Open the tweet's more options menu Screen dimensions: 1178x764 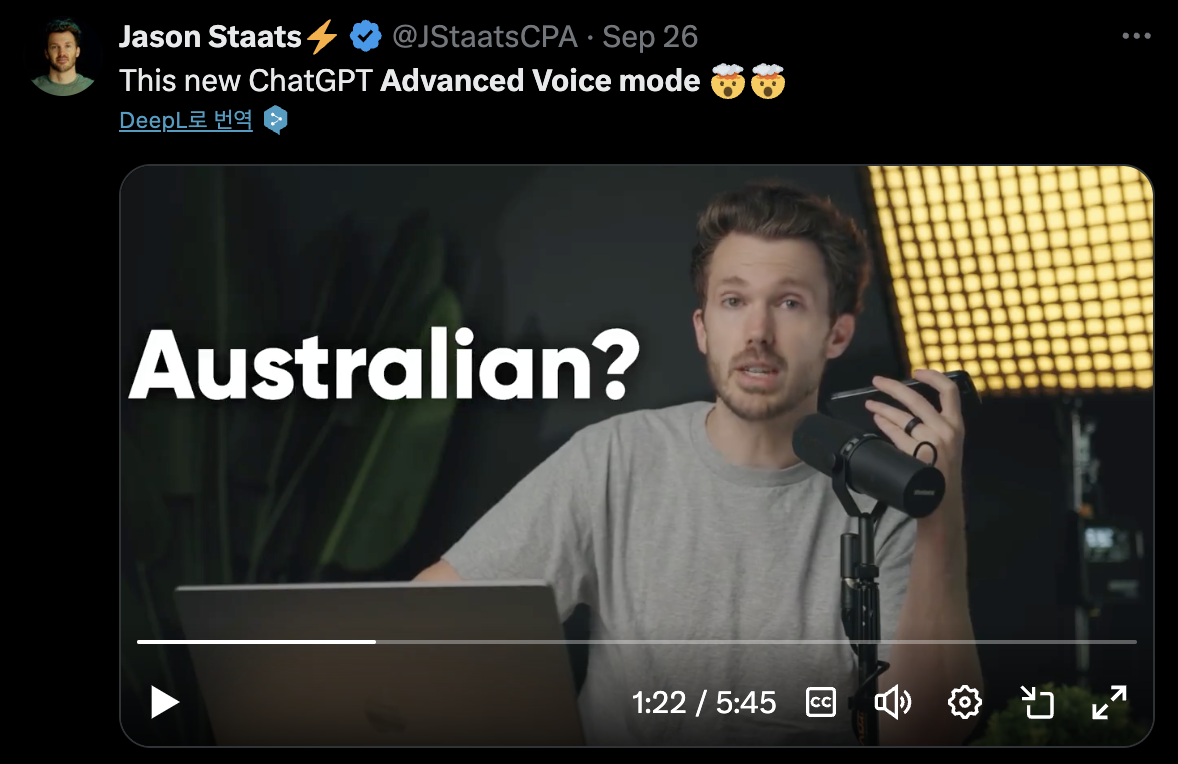click(1136, 35)
